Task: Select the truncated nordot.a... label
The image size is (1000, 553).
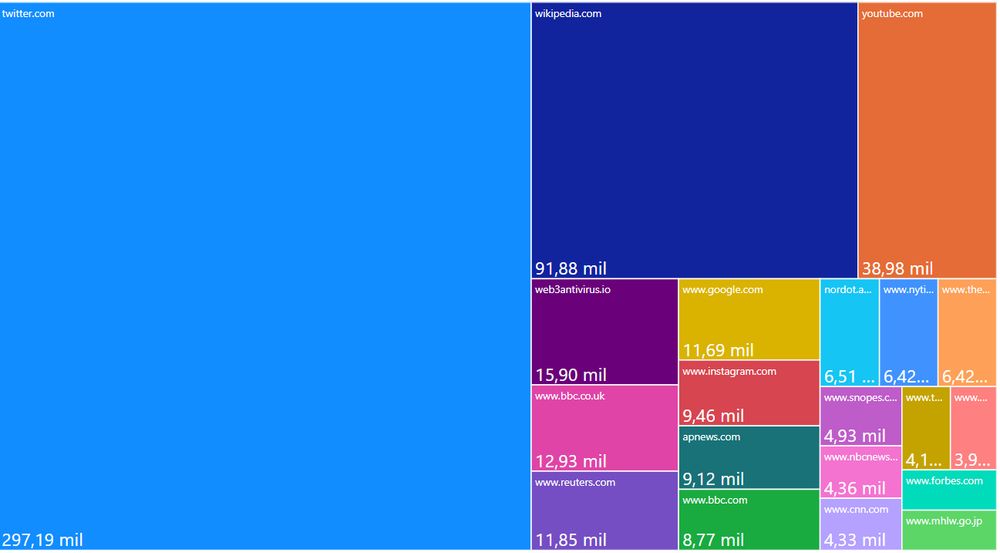Action: click(848, 290)
